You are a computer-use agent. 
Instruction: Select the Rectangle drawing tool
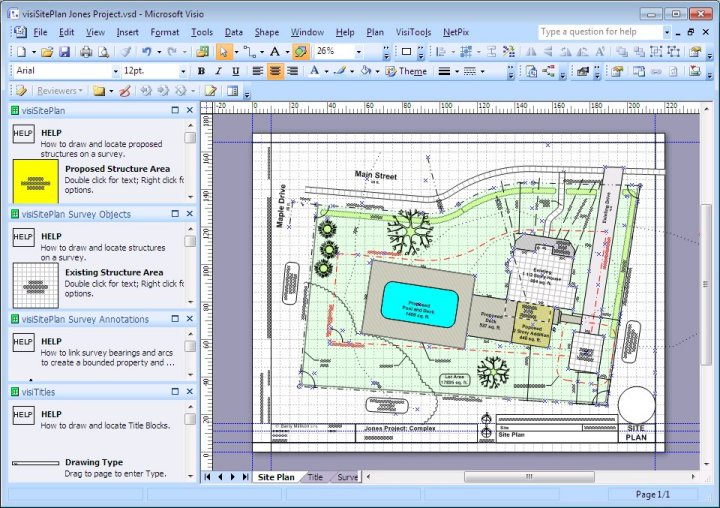(406, 51)
